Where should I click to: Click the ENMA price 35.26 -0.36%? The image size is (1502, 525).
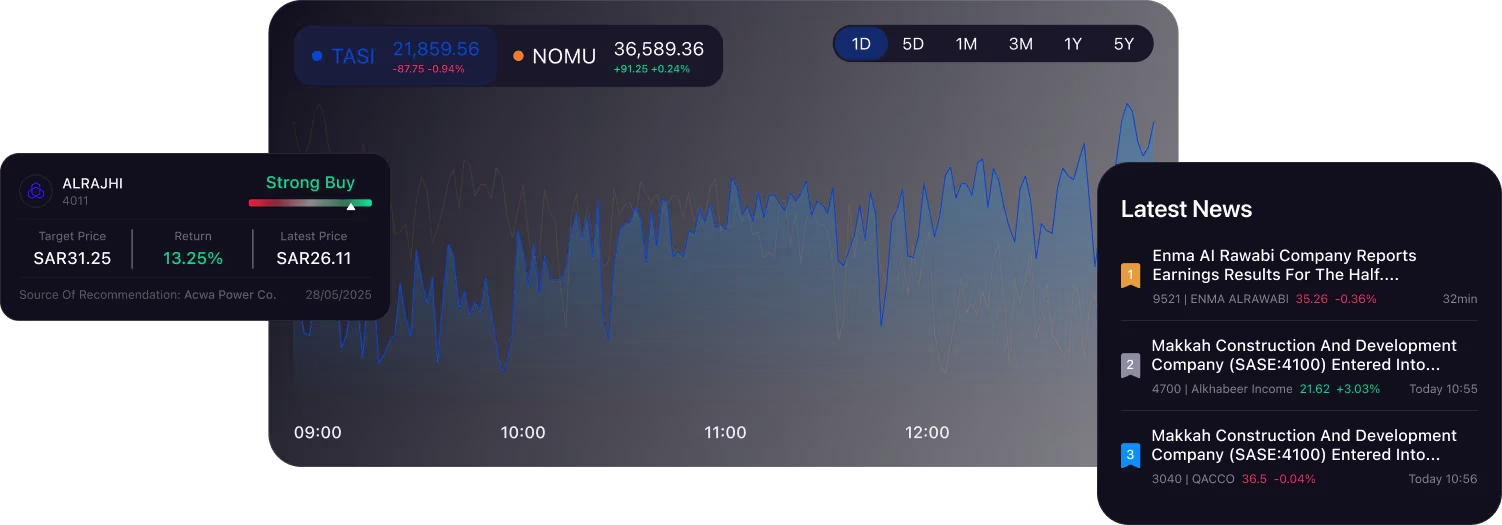click(x=1336, y=299)
